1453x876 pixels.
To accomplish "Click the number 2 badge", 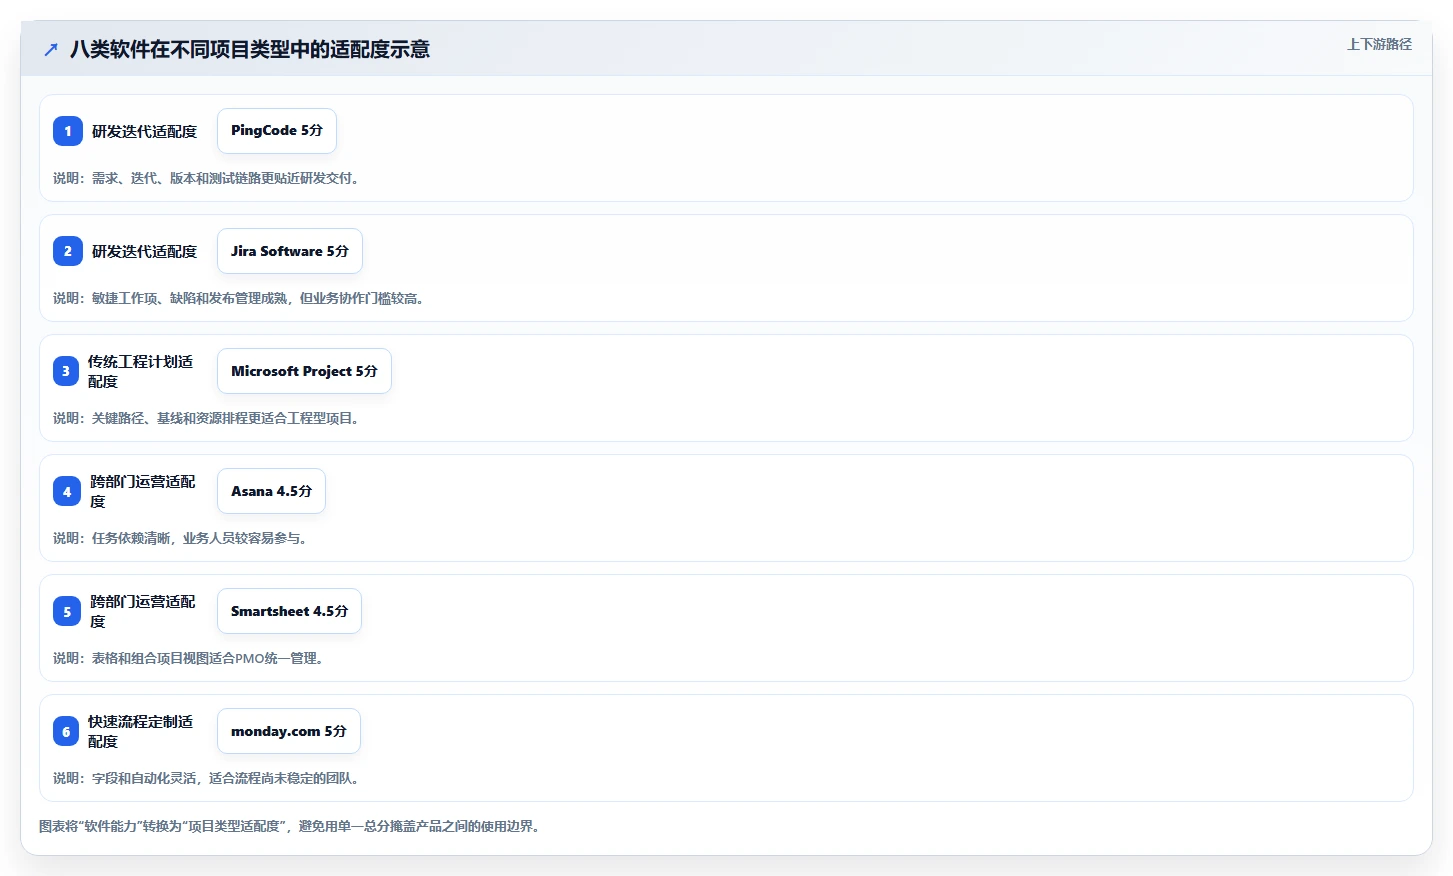I will click(68, 251).
